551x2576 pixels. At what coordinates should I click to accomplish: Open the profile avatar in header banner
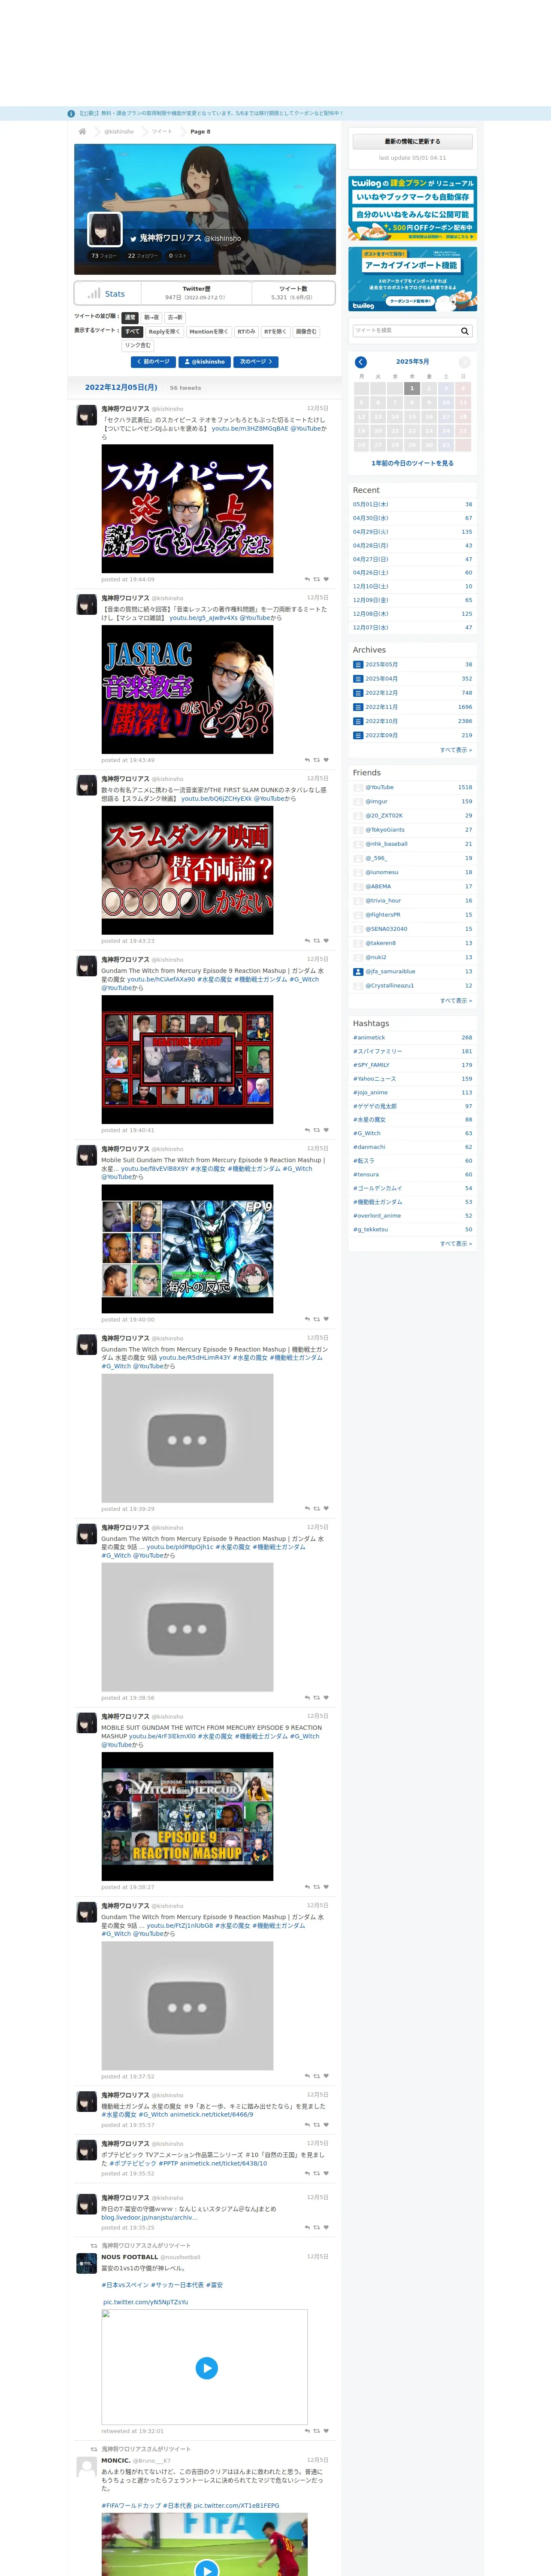coord(105,230)
